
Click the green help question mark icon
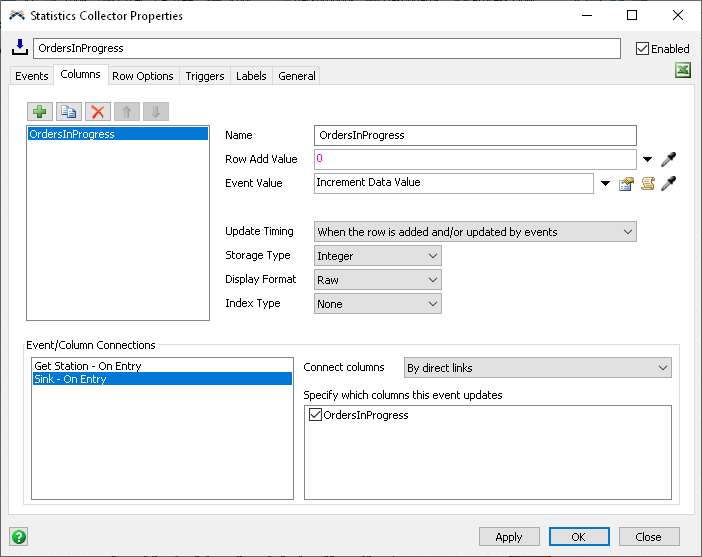pos(18,536)
